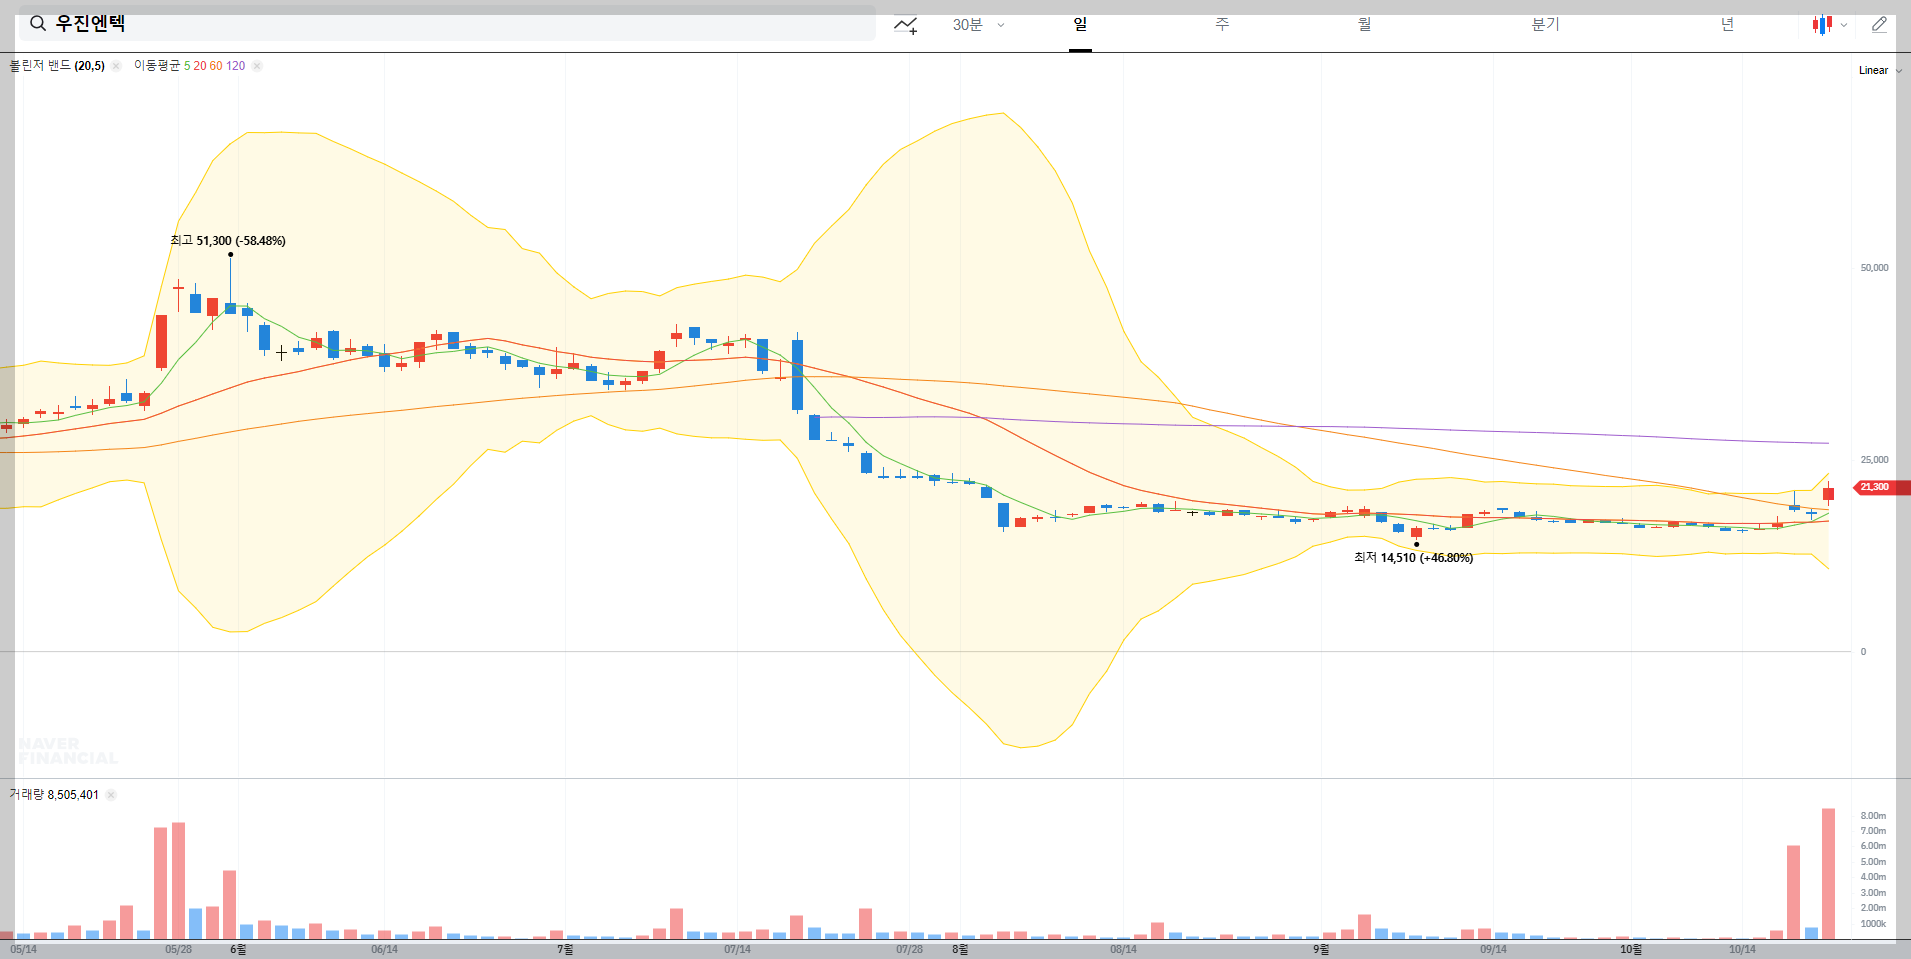Switch to the 주 weekly tab

pos(1222,24)
